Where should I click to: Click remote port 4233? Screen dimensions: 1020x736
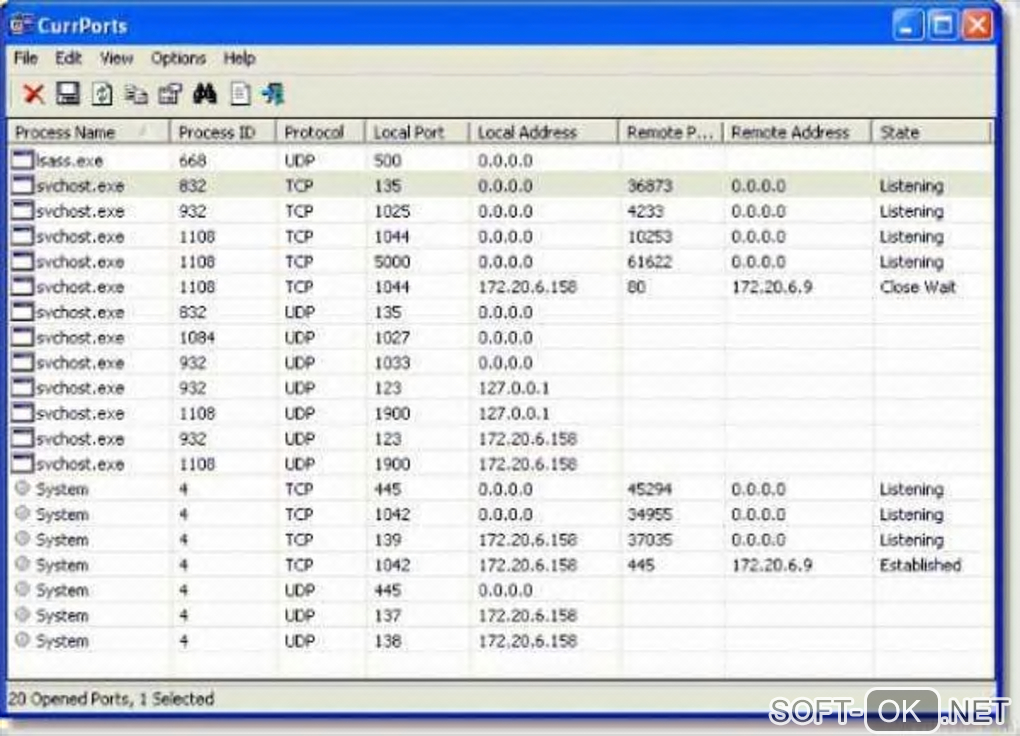tap(645, 211)
